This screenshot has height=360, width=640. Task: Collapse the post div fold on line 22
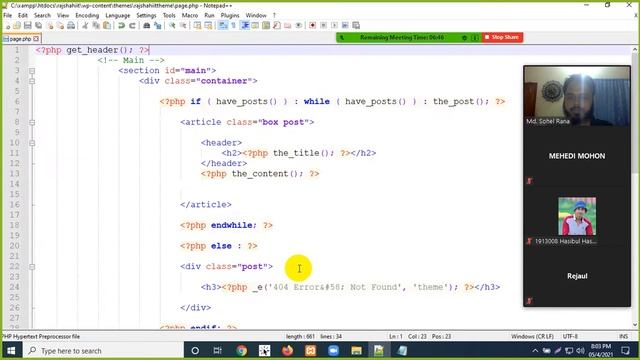(x=32, y=267)
